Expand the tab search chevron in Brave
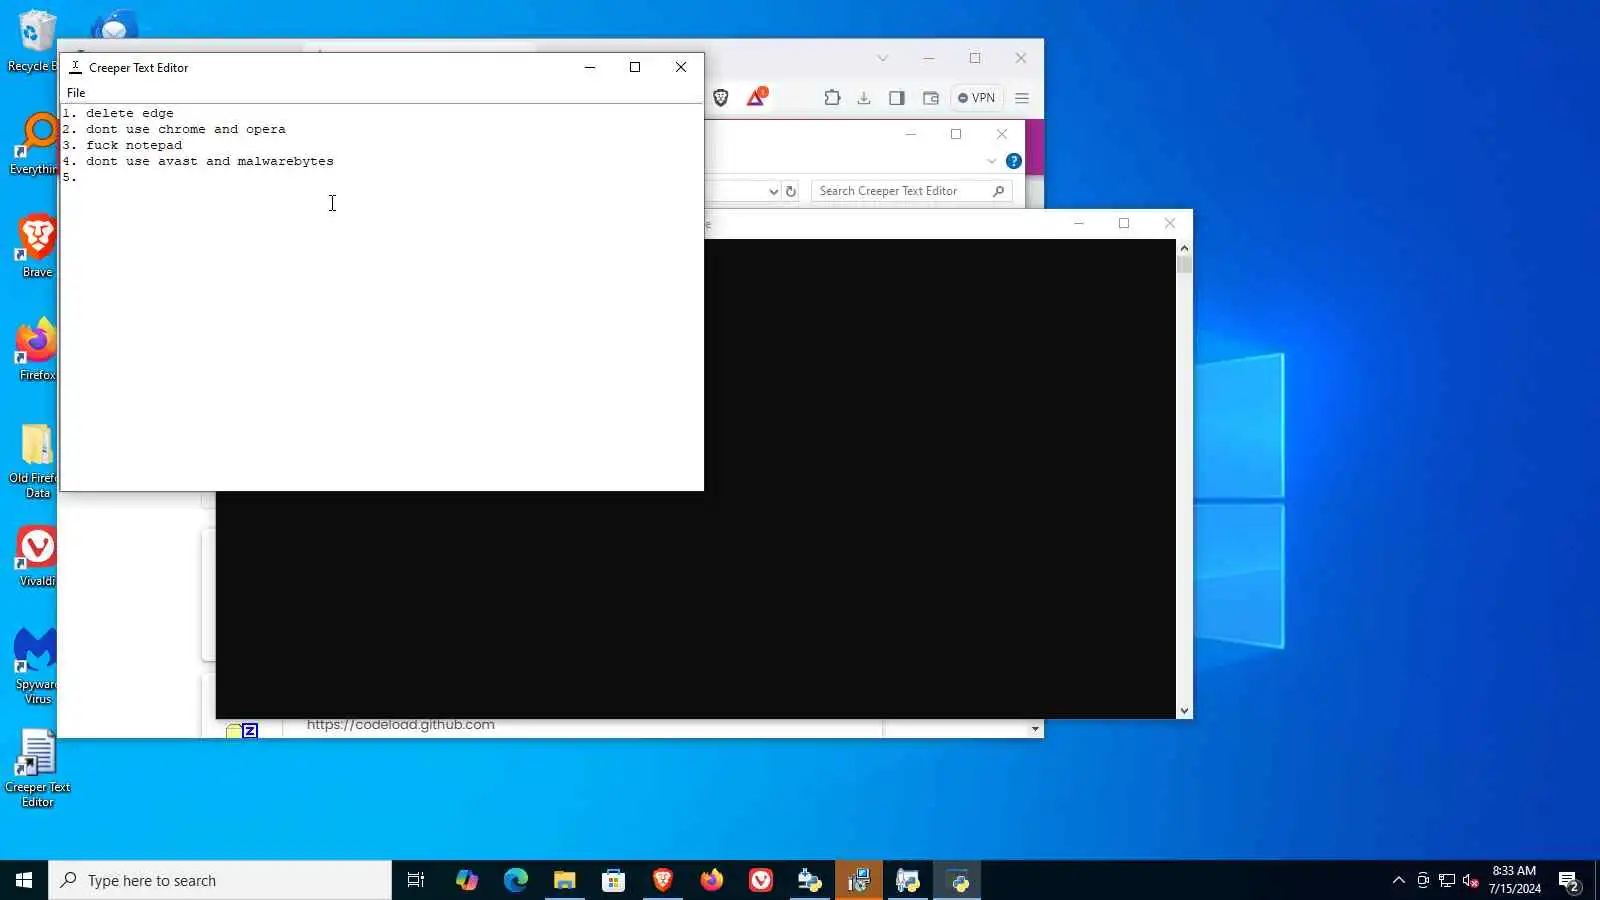 (x=882, y=58)
